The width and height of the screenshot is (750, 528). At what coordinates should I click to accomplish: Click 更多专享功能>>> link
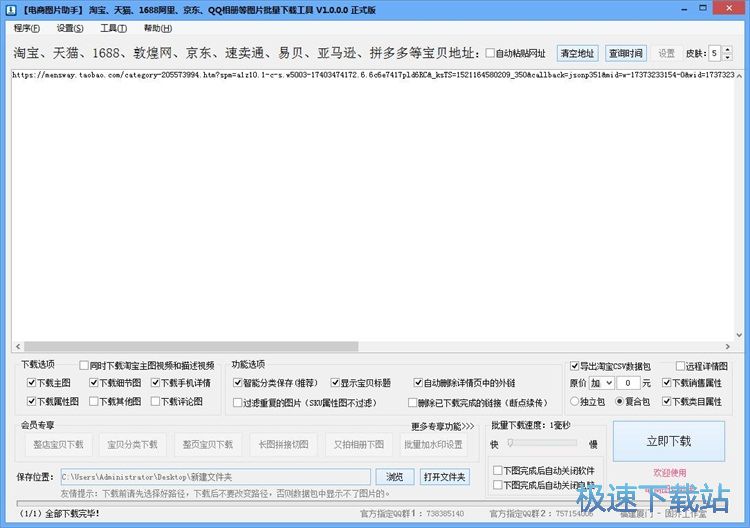click(x=442, y=426)
